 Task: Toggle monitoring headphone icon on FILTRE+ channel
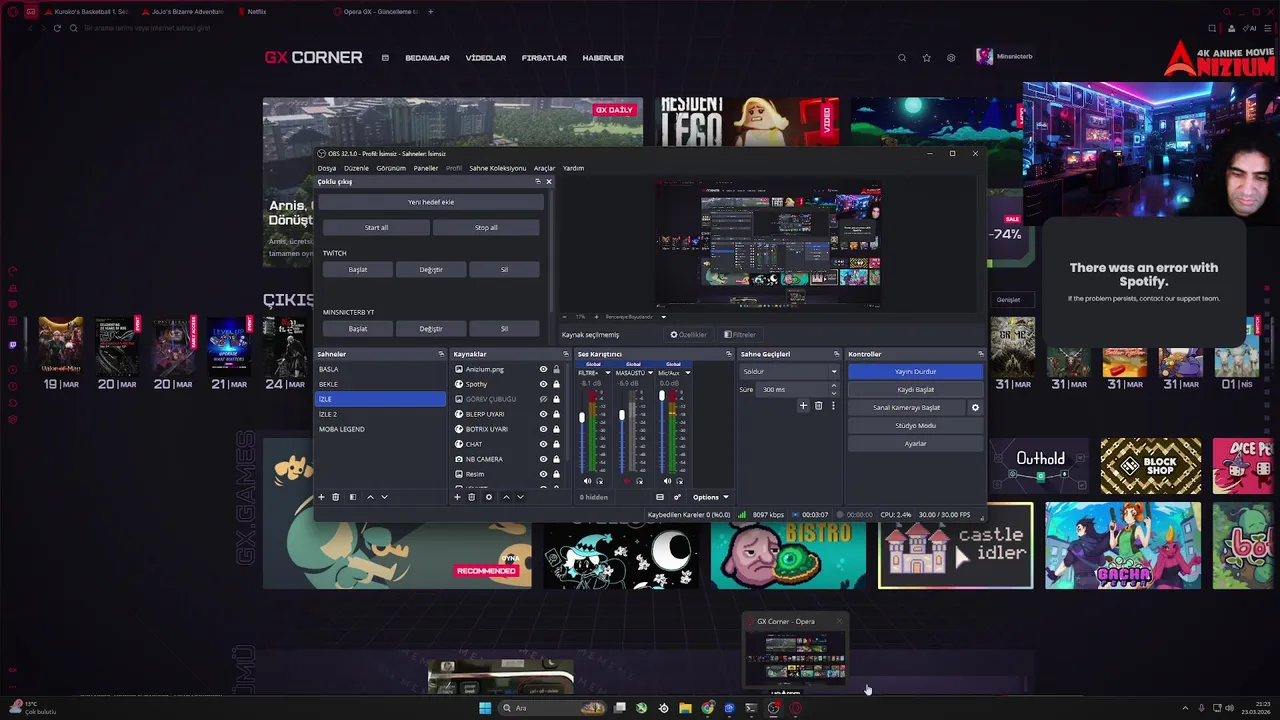click(600, 481)
